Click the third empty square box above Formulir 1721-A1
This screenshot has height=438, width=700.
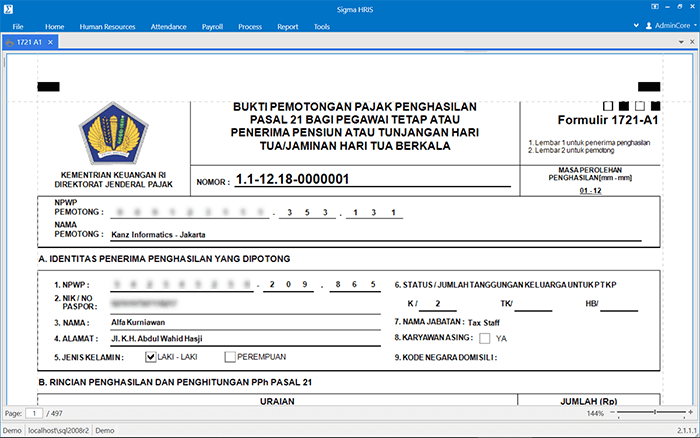click(x=640, y=106)
